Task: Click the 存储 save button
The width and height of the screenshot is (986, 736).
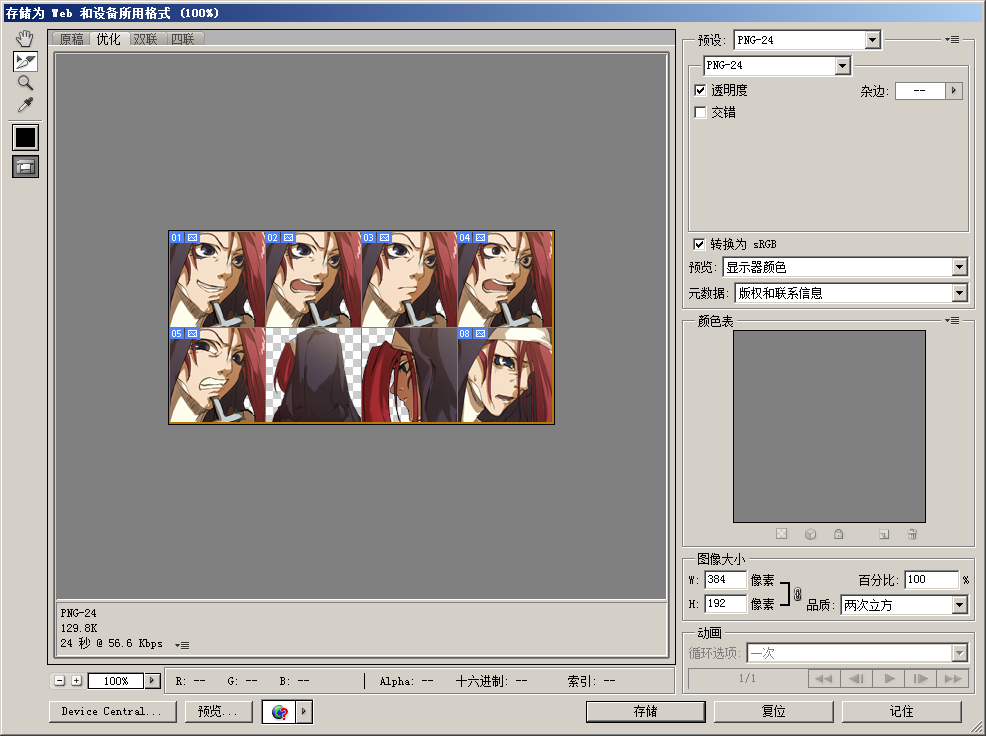Action: (646, 711)
